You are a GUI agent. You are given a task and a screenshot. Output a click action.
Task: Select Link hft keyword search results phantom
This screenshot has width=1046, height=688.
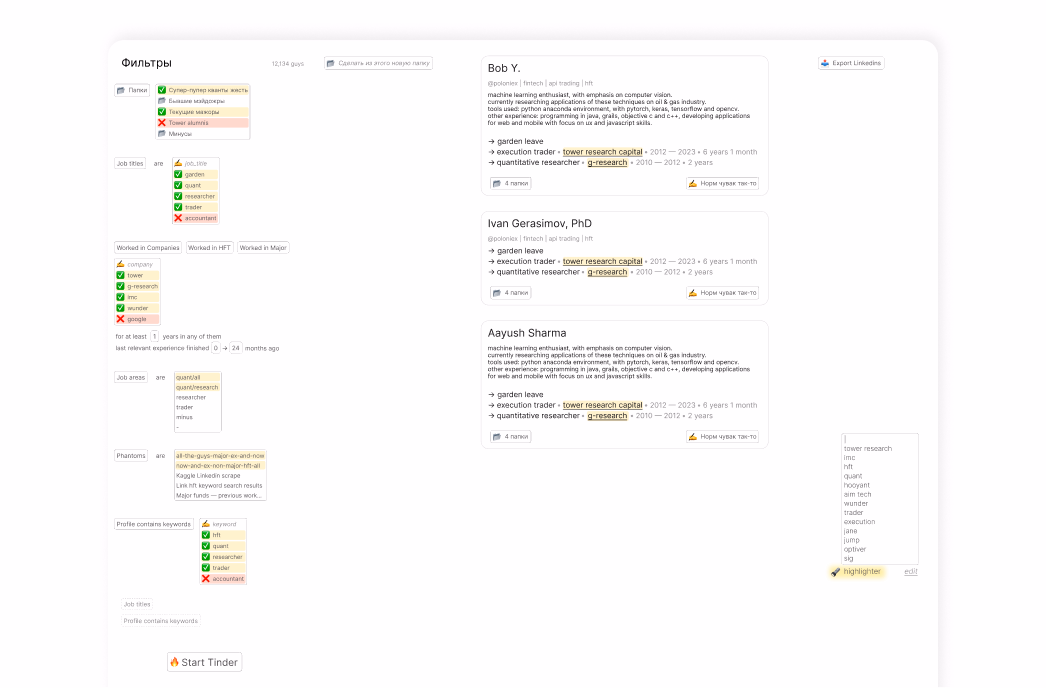220,486
